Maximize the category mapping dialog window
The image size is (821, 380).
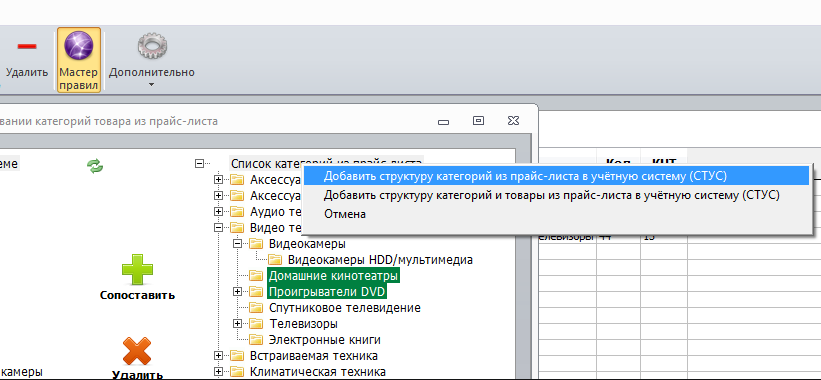[x=479, y=121]
